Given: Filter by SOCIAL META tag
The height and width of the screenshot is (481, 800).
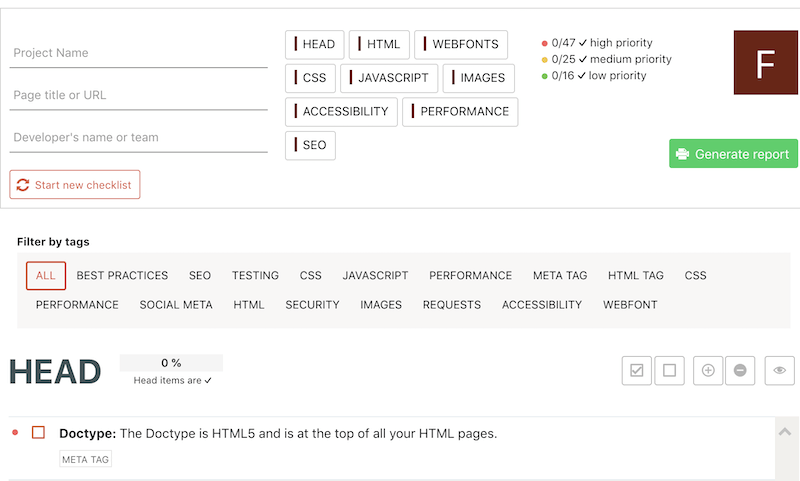Looking at the screenshot, I should click(x=176, y=305).
